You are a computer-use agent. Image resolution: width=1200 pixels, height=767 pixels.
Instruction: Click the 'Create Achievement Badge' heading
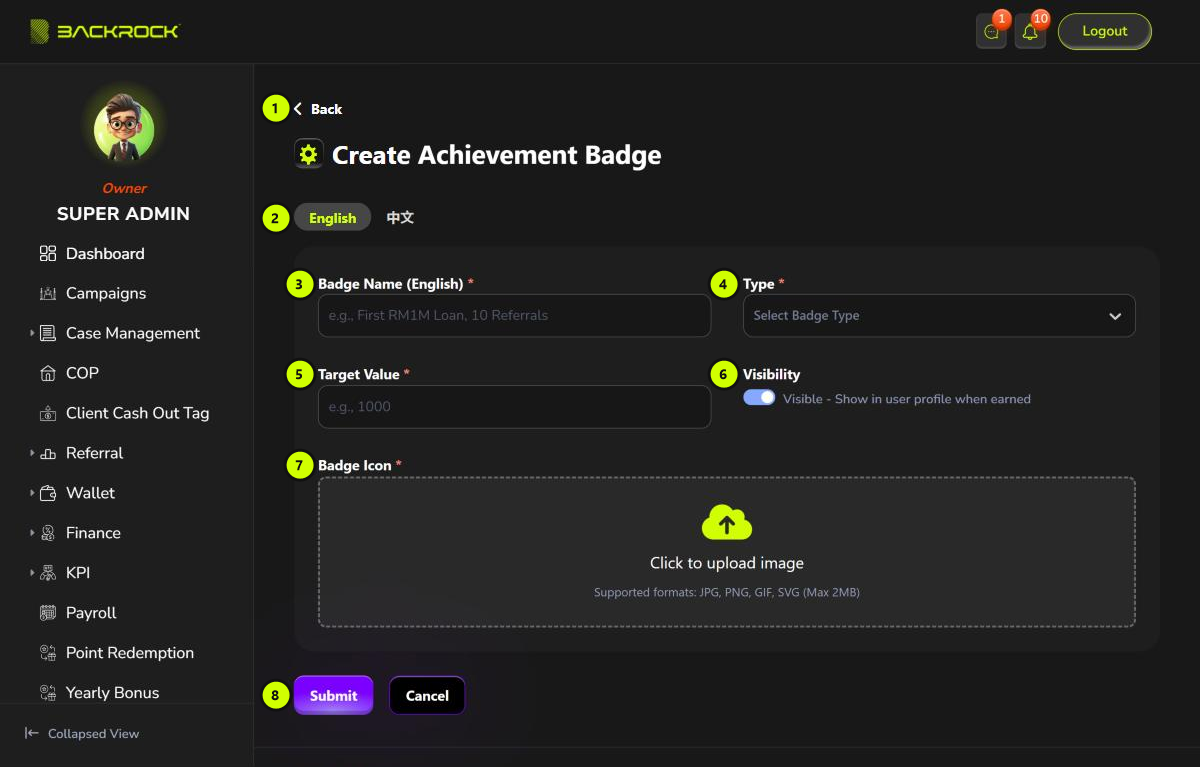(496, 155)
